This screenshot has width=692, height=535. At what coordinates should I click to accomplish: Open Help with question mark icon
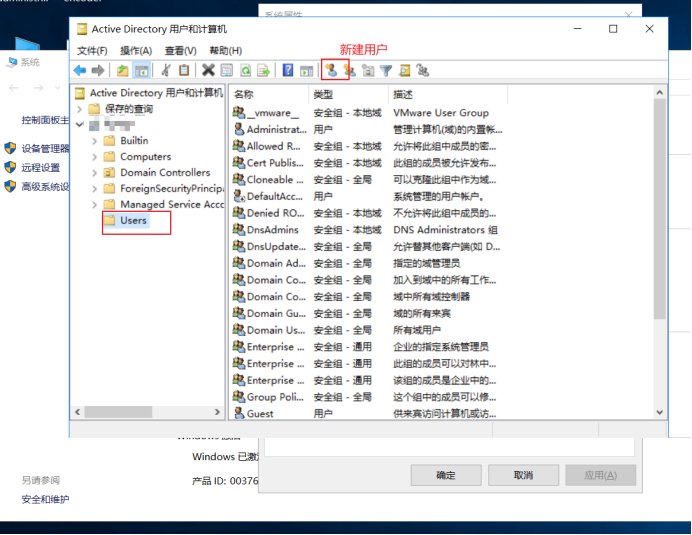coord(288,70)
